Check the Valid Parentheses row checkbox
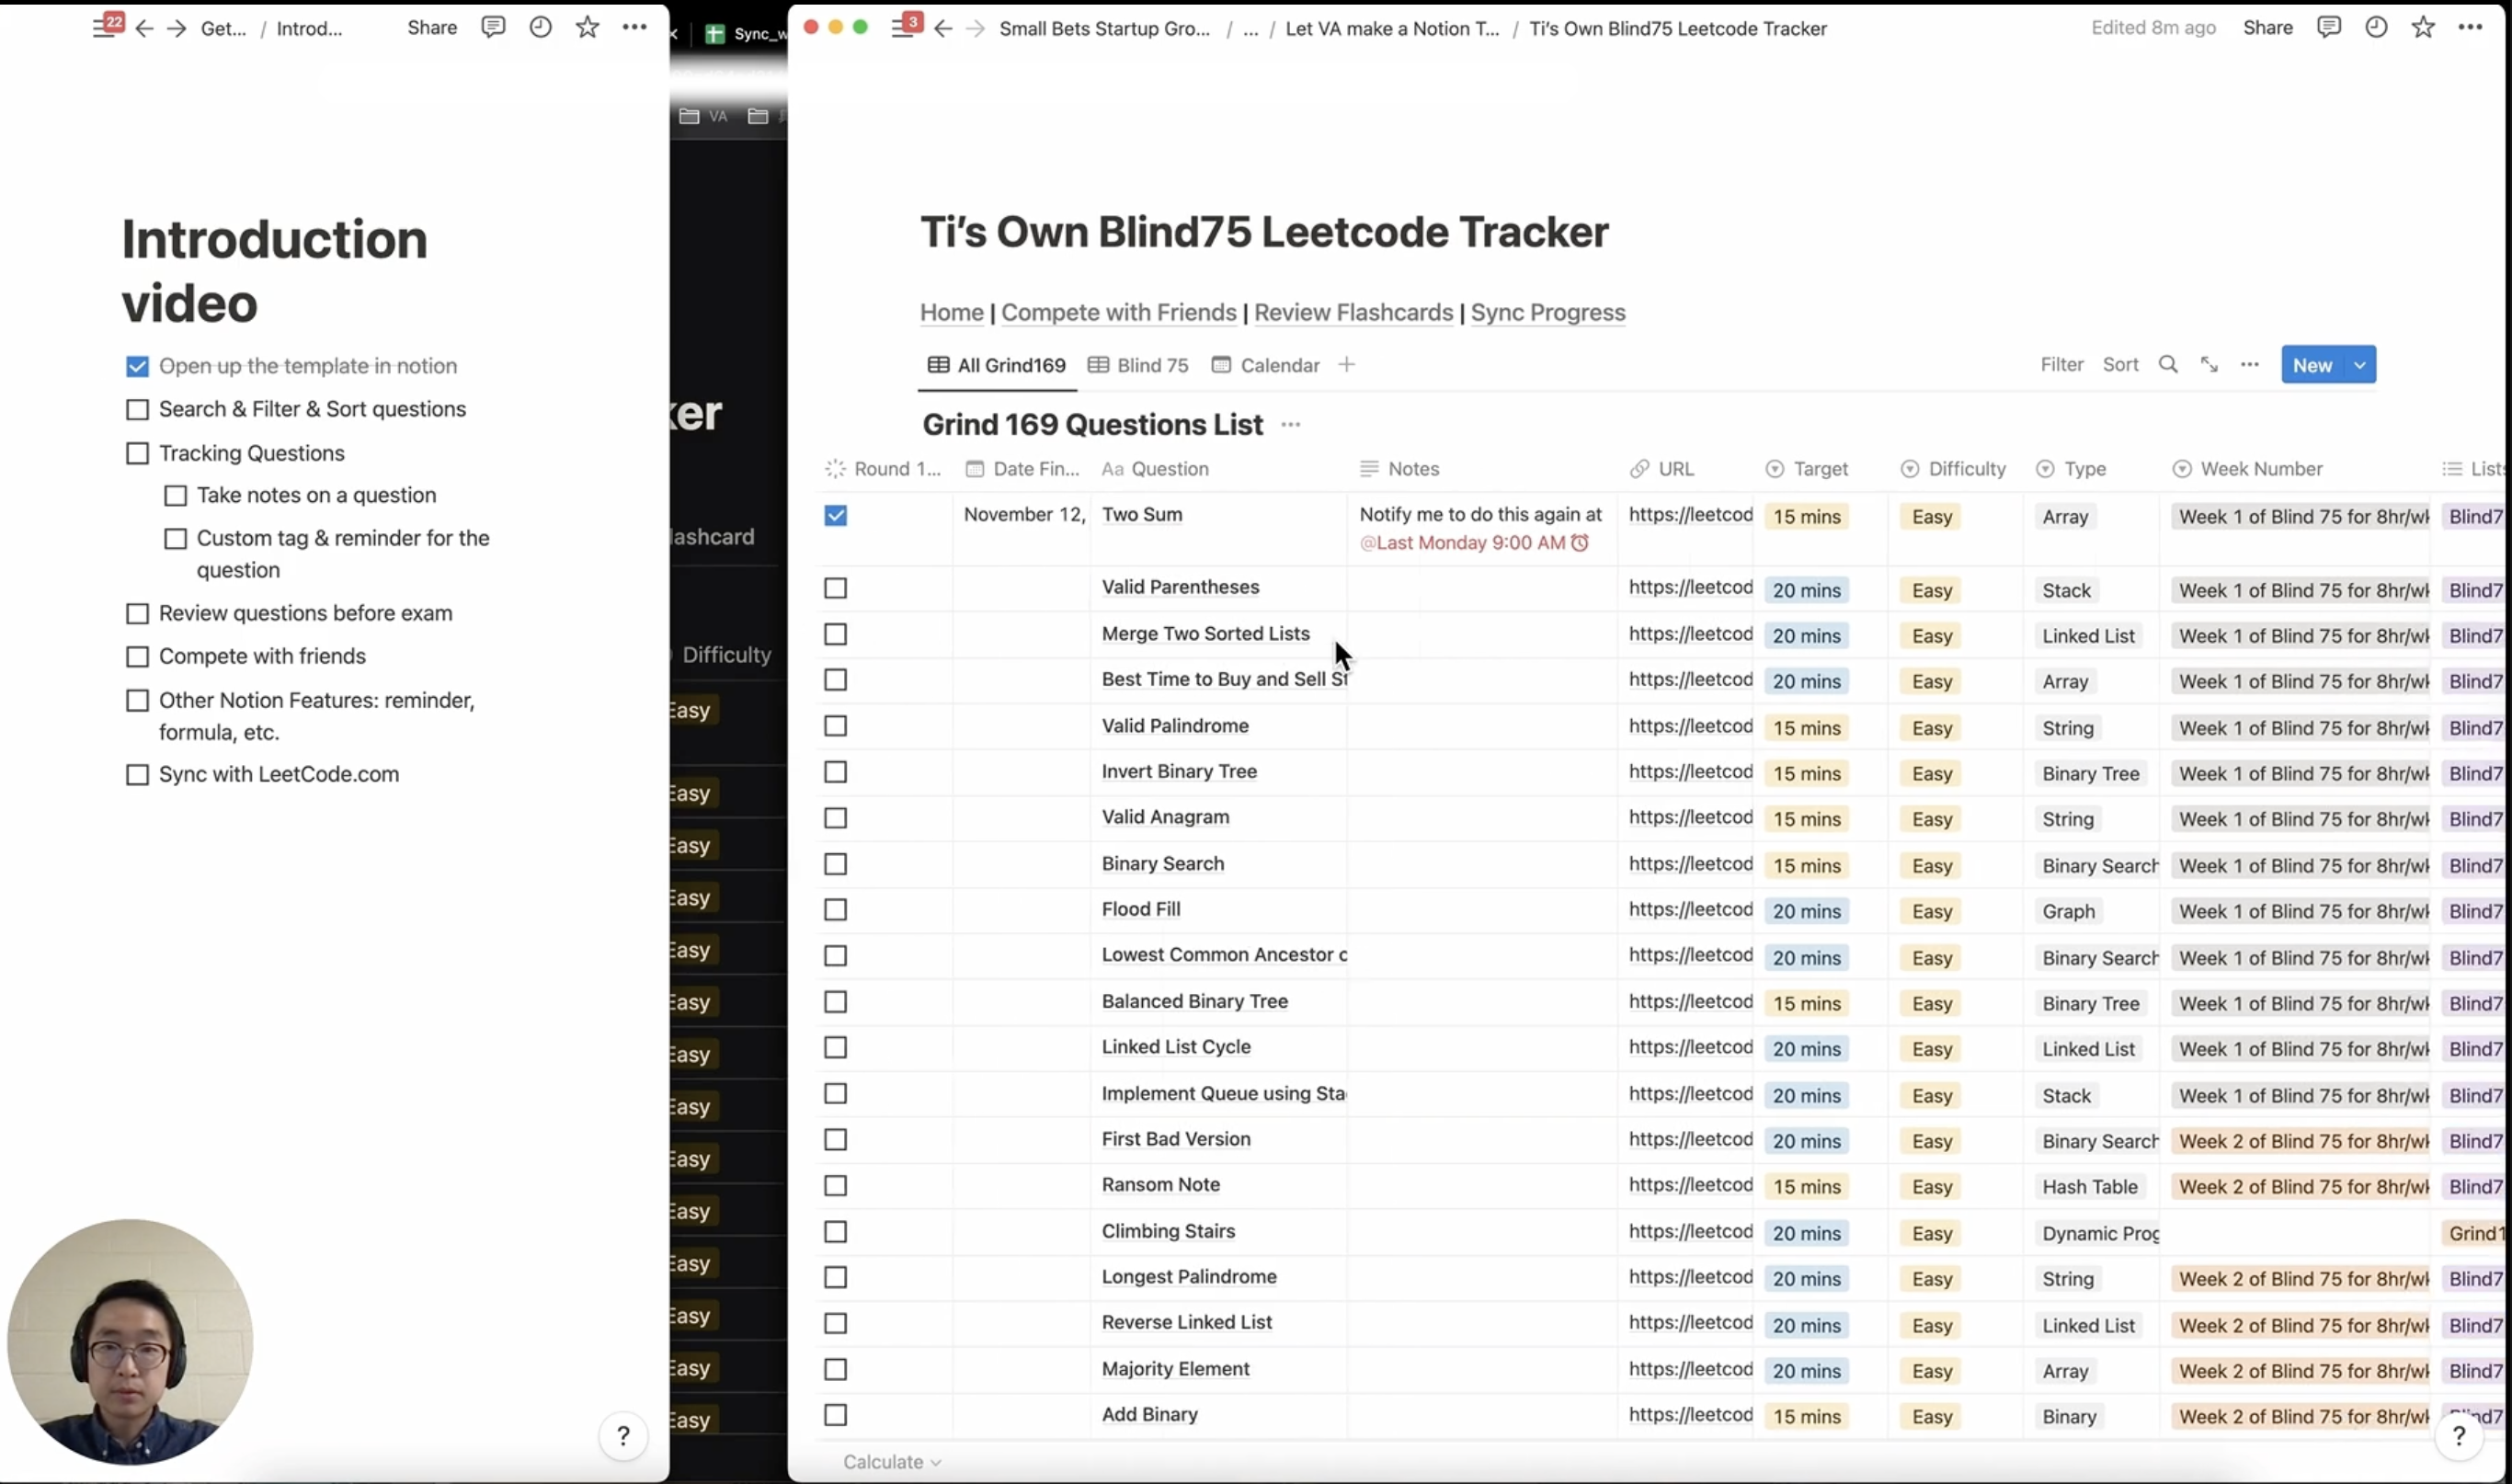2512x1484 pixels. pos(835,589)
